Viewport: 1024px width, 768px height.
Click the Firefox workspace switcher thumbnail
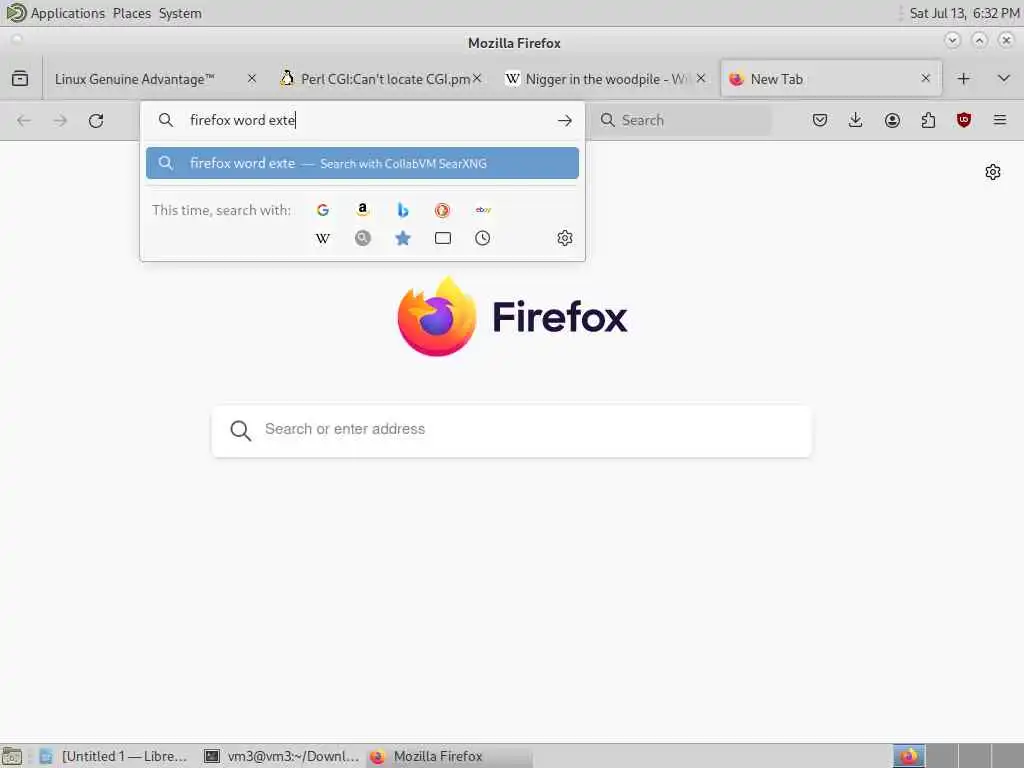click(909, 756)
